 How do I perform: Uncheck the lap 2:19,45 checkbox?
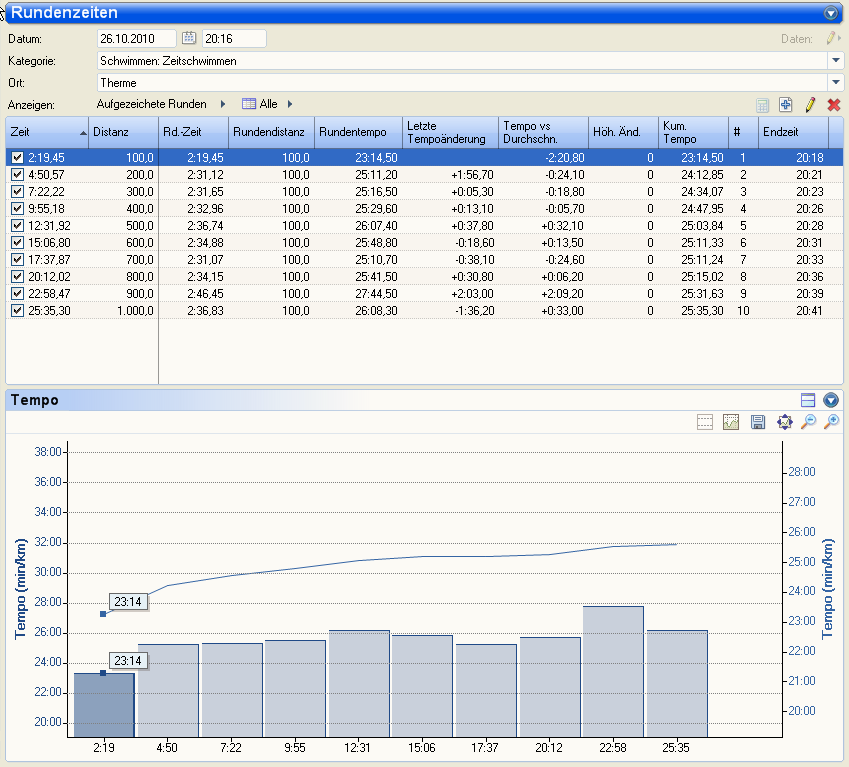[17, 158]
